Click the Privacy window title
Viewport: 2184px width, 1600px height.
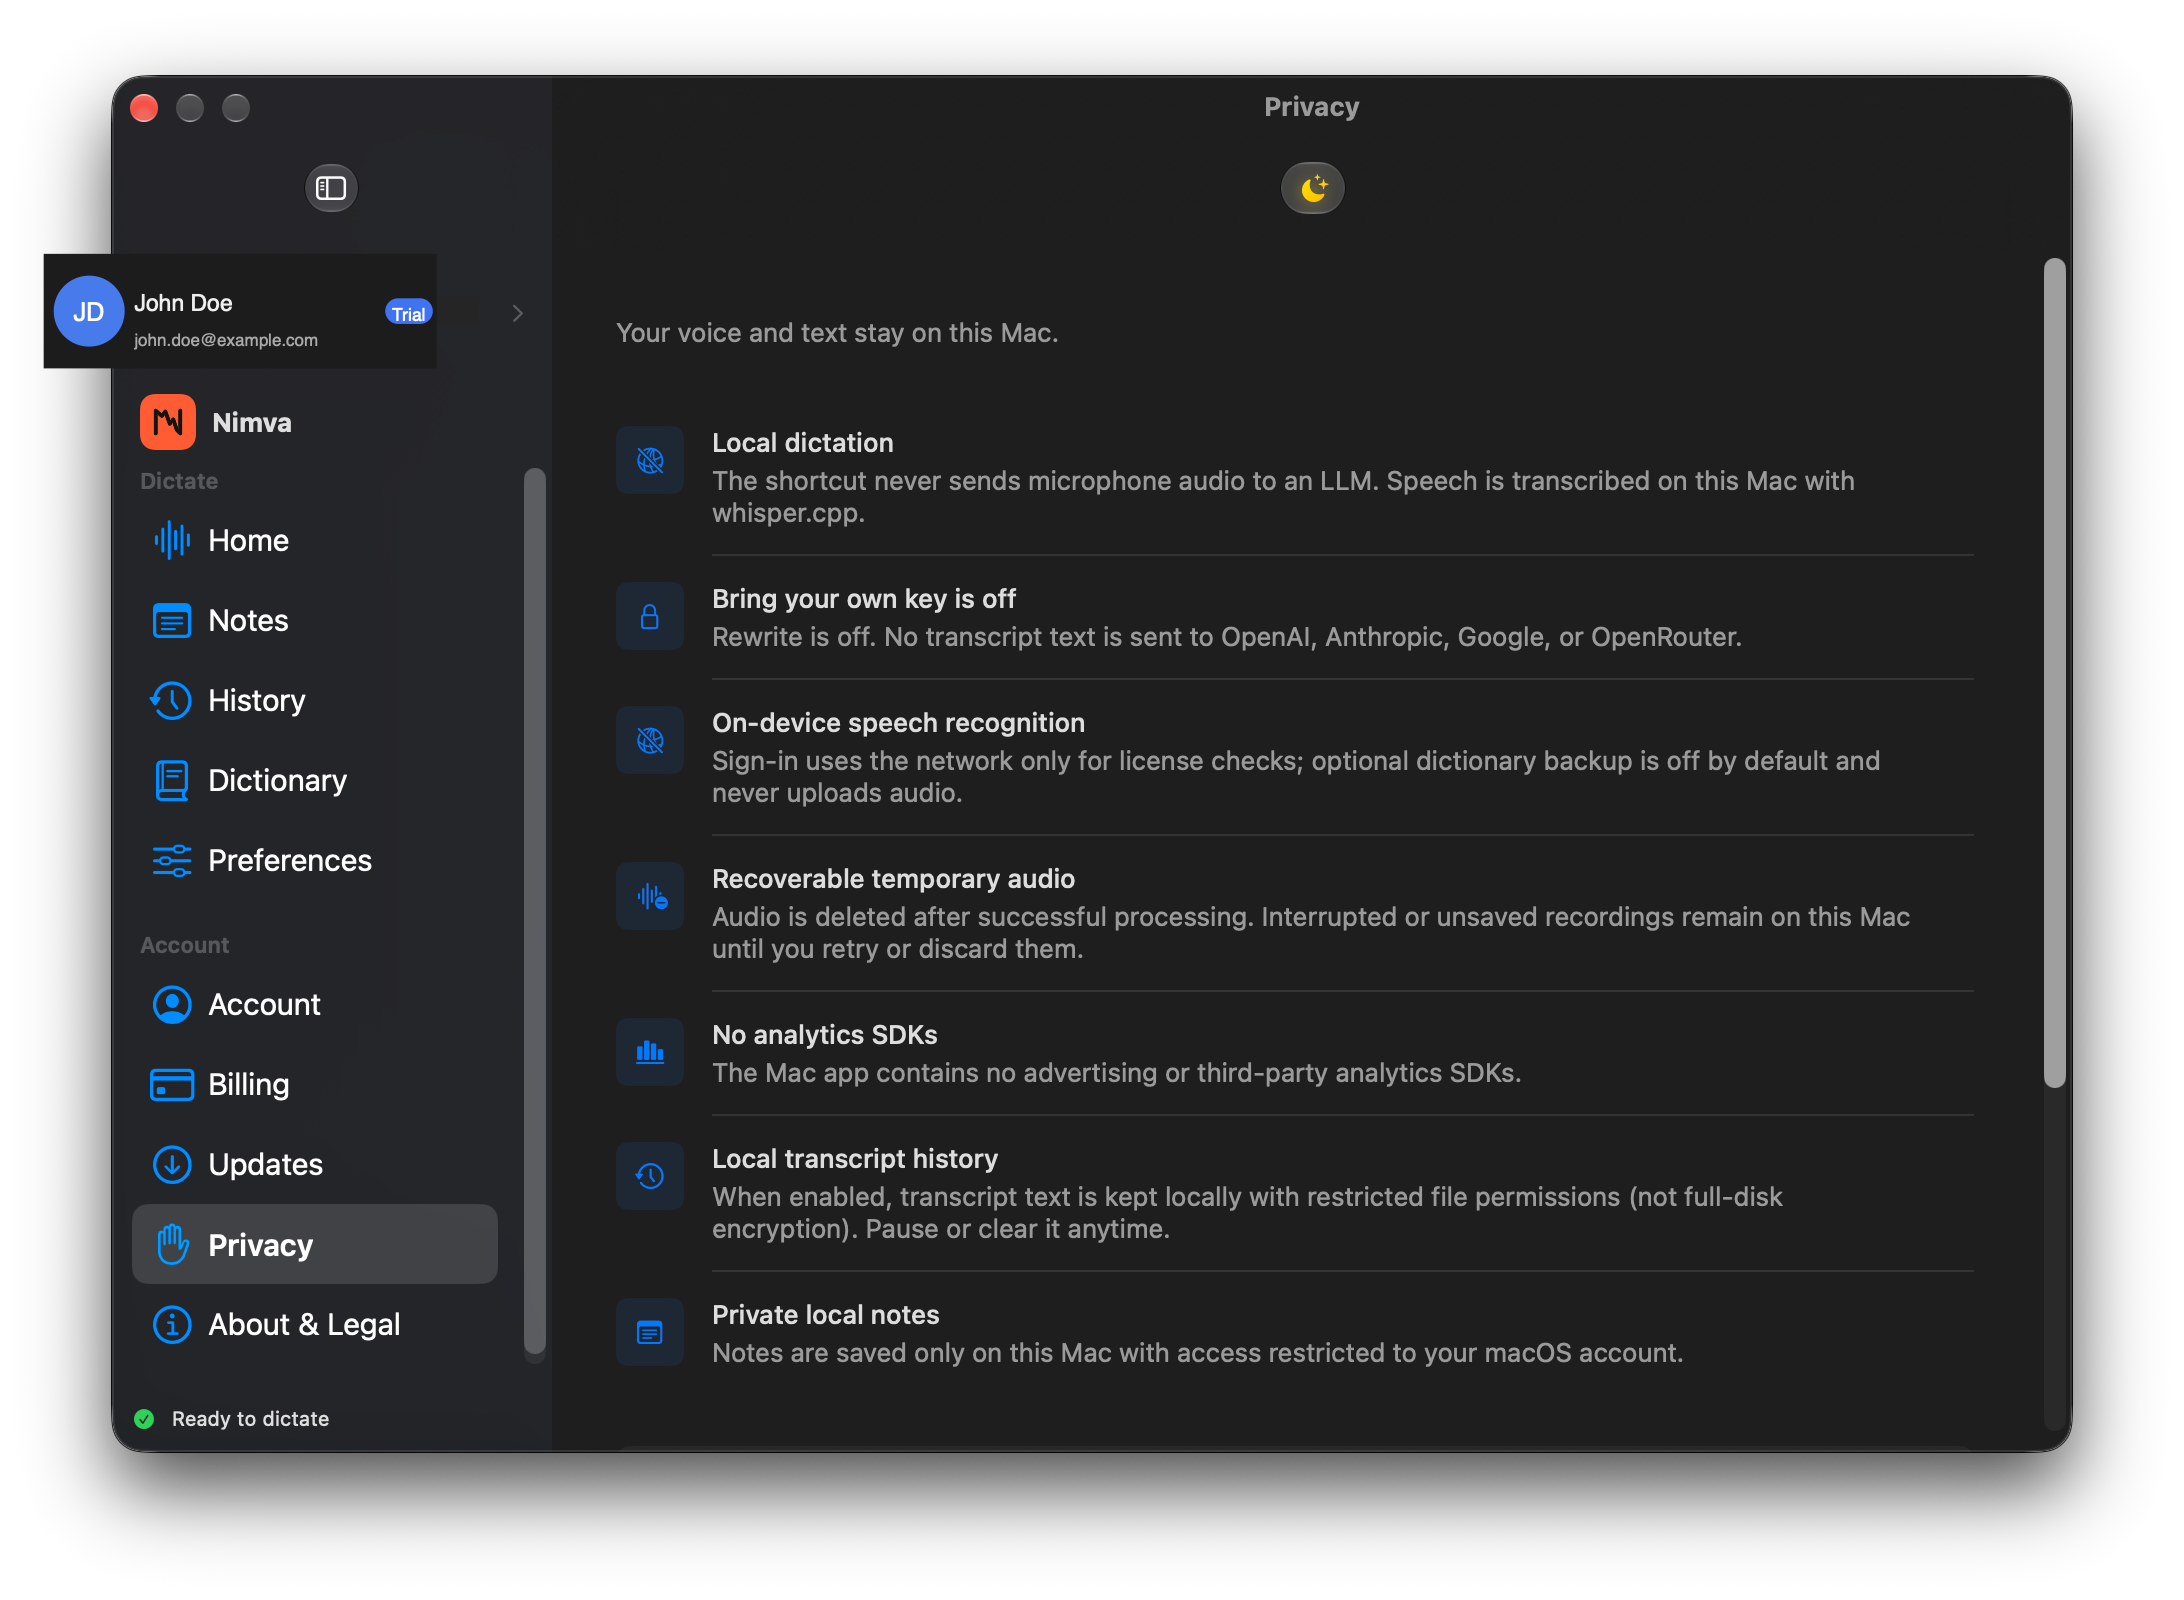coord(1311,107)
